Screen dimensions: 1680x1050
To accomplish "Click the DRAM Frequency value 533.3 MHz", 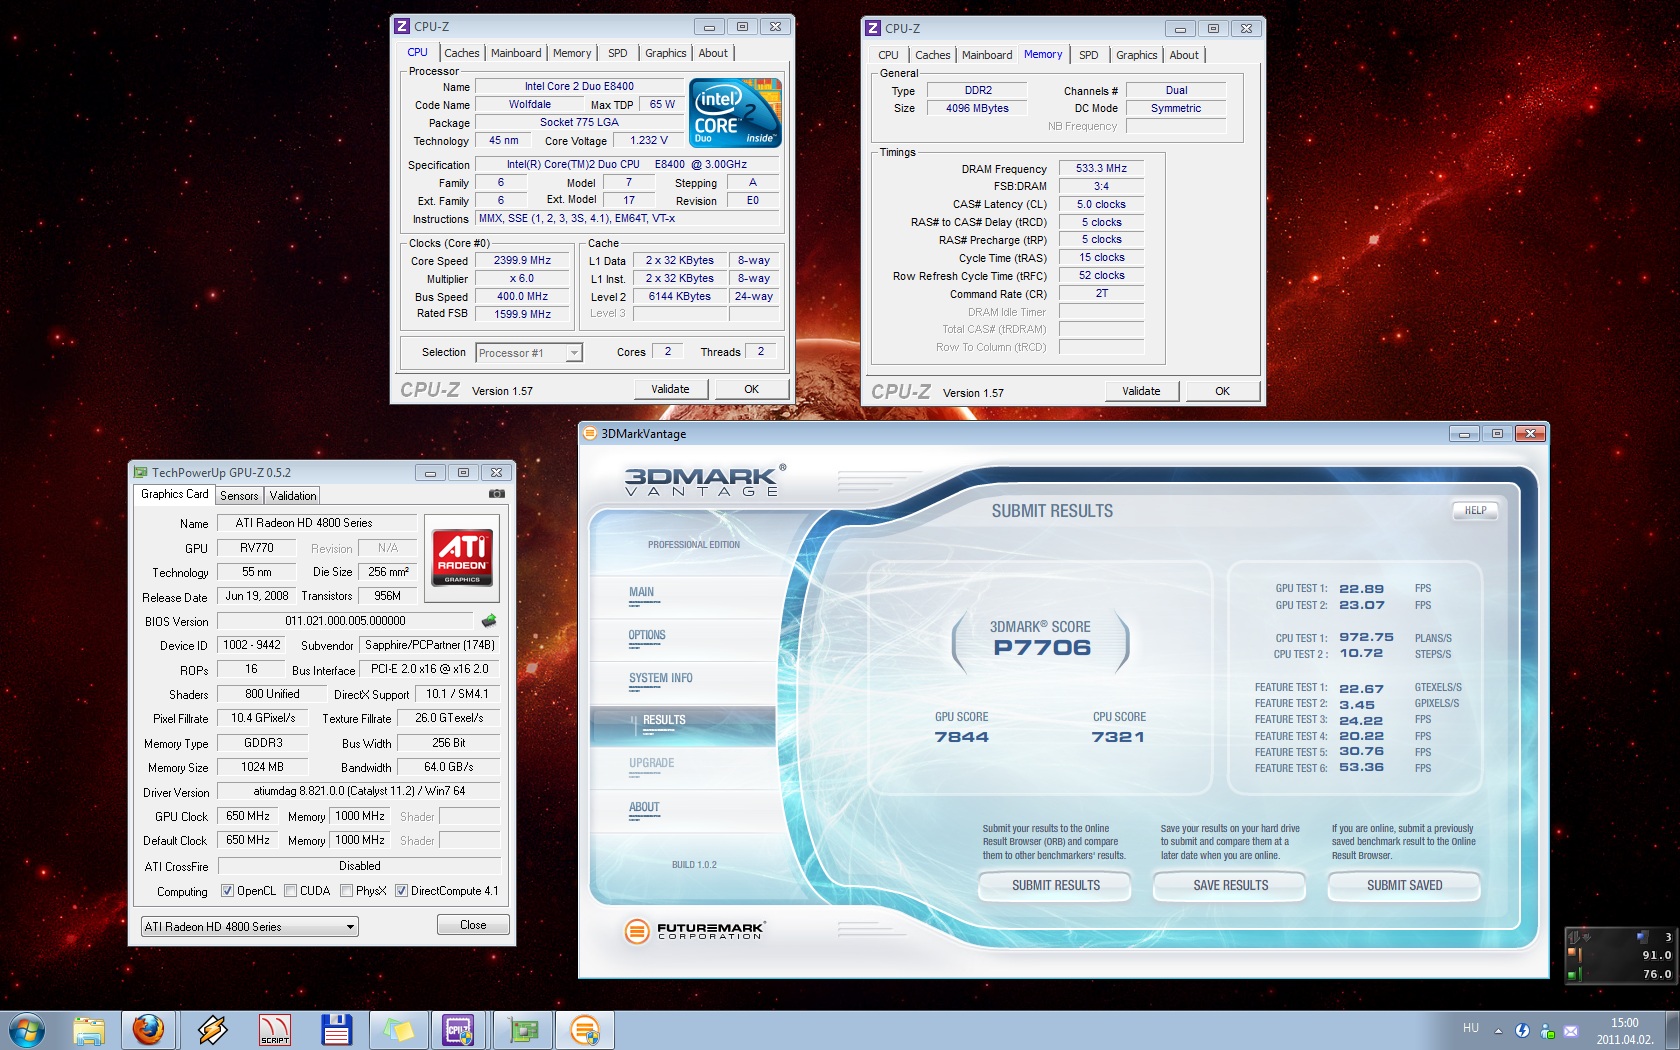I will coord(1101,169).
